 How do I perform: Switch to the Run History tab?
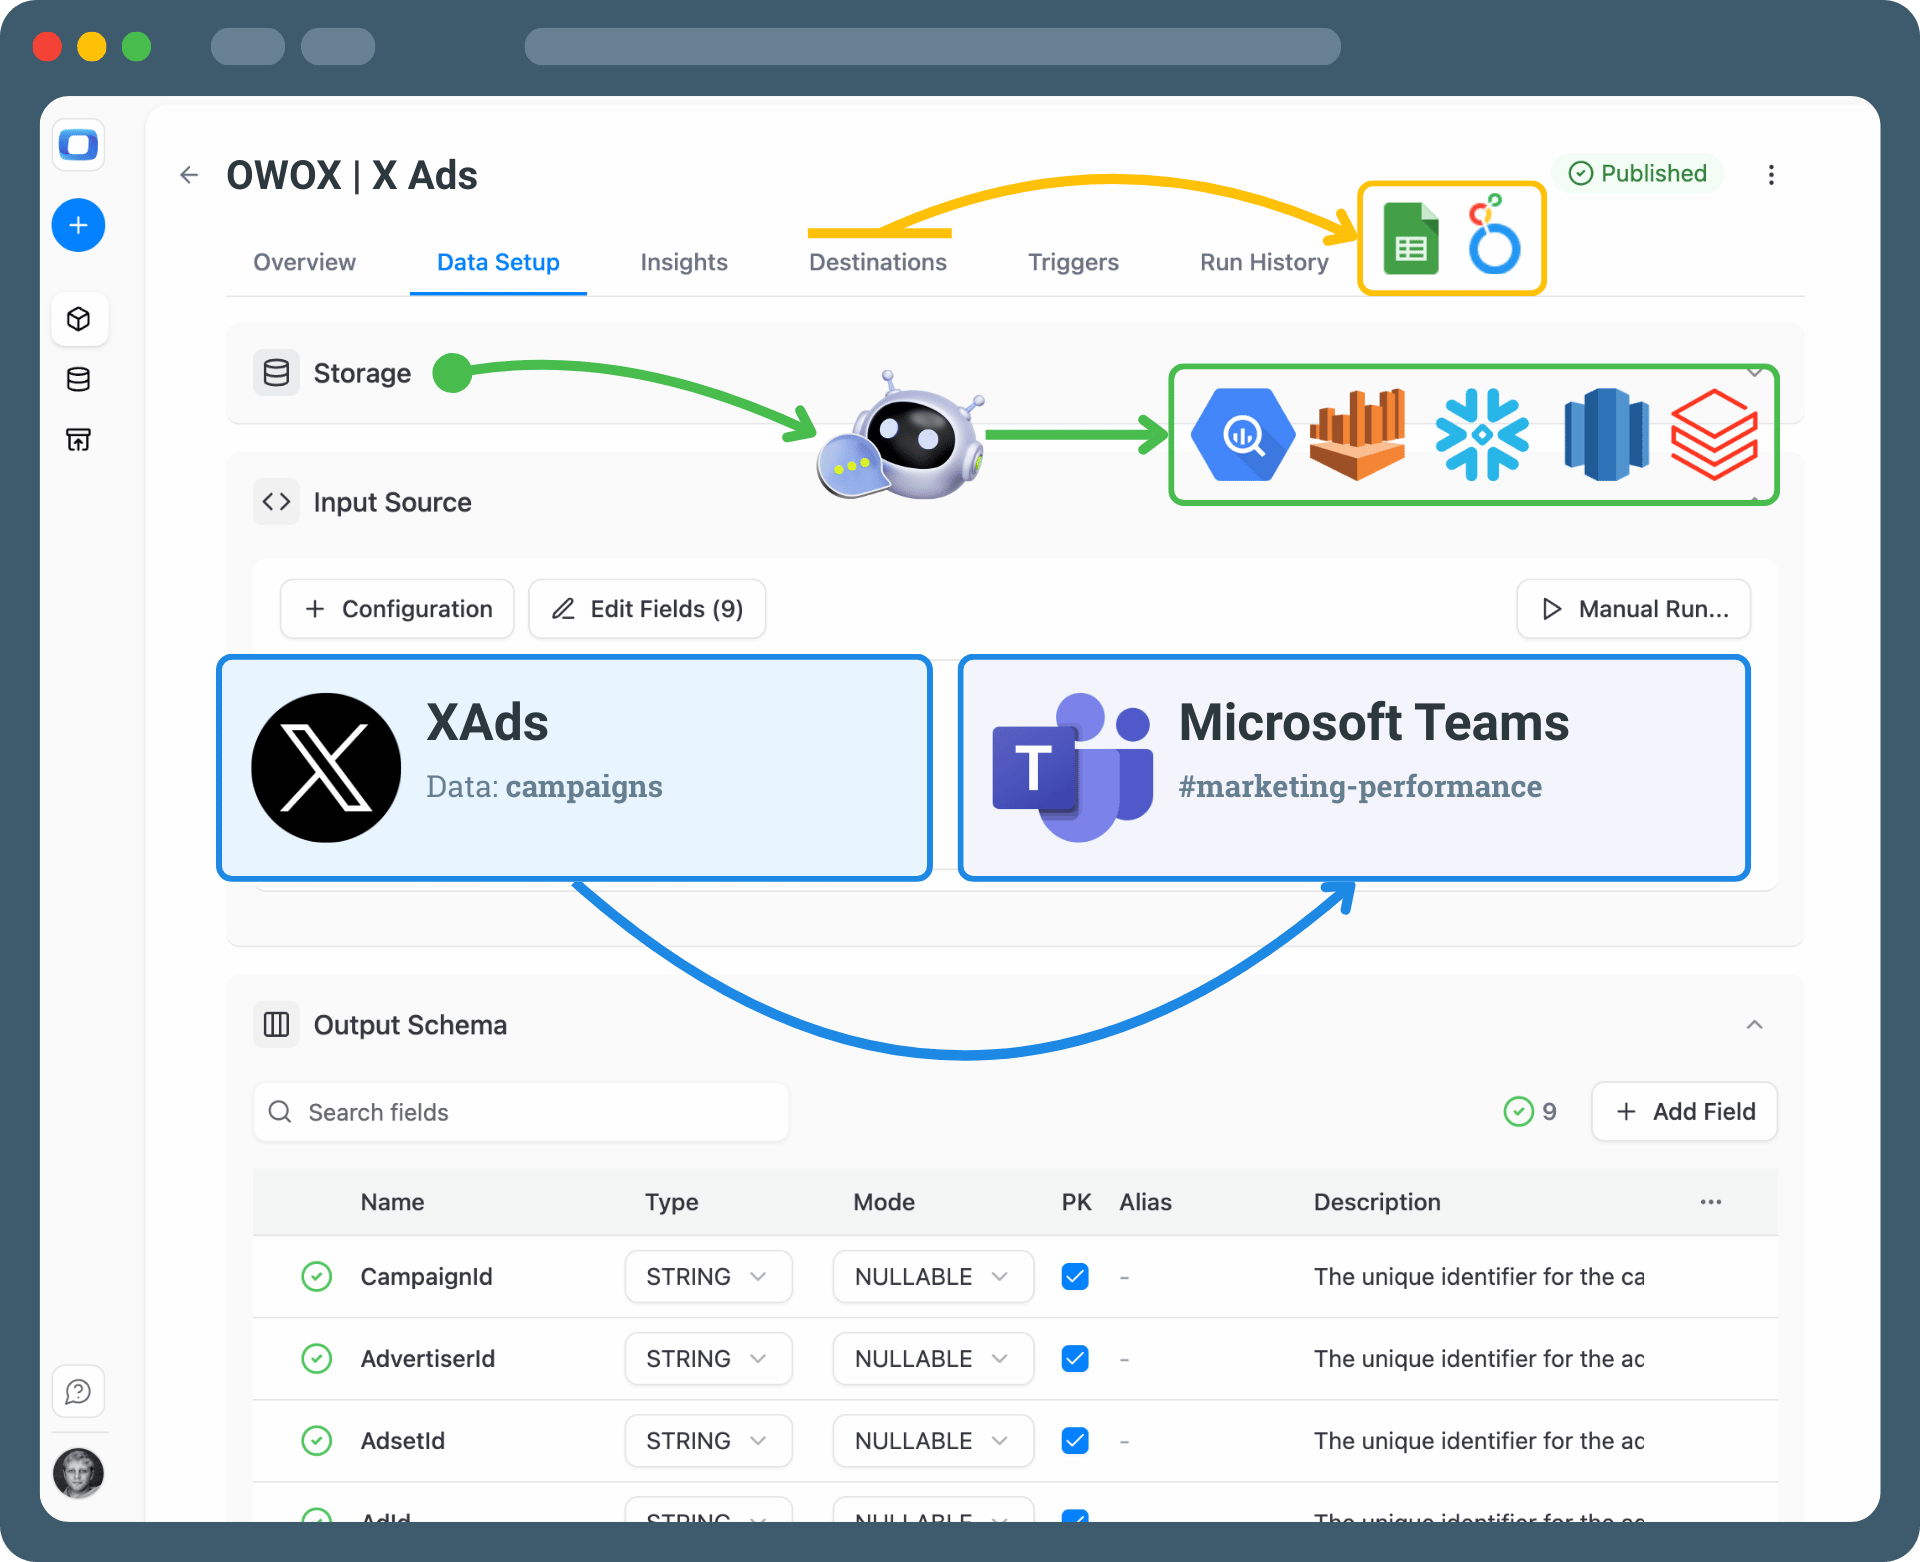coord(1264,262)
